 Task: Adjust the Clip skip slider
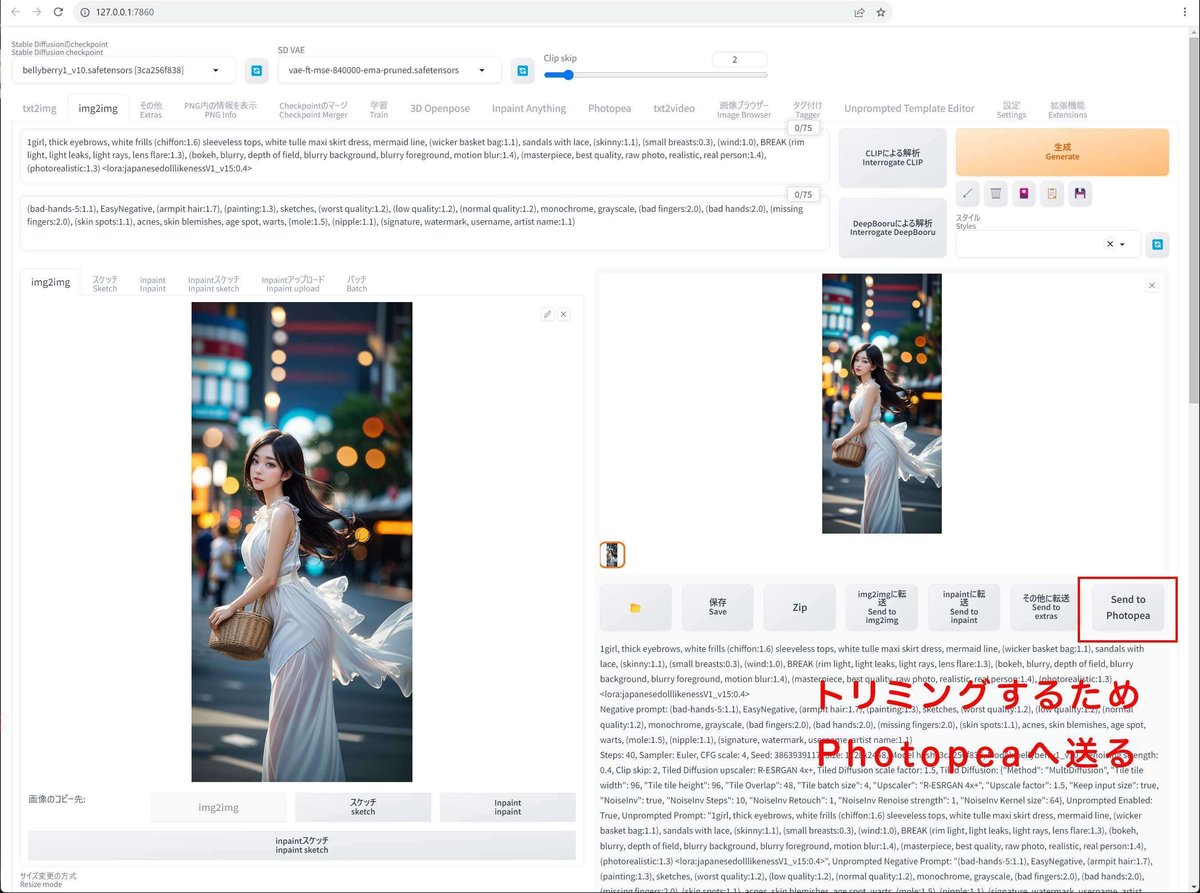click(656, 75)
